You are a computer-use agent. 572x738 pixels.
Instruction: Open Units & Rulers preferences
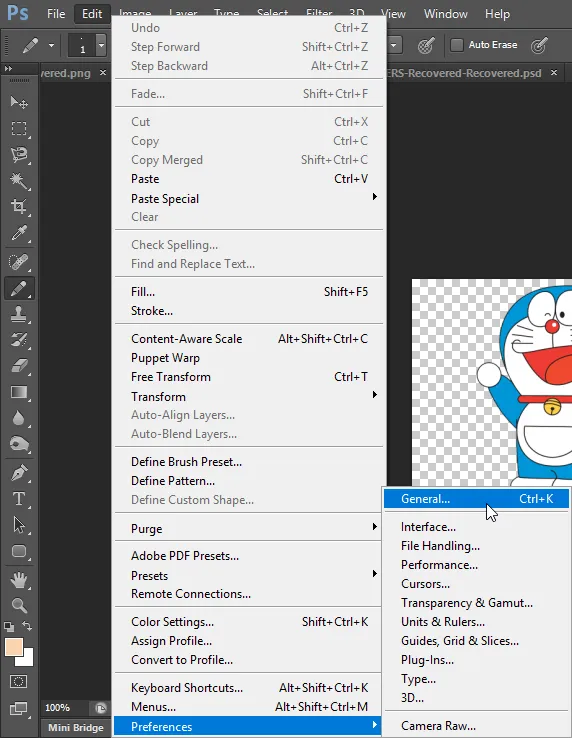click(476, 622)
